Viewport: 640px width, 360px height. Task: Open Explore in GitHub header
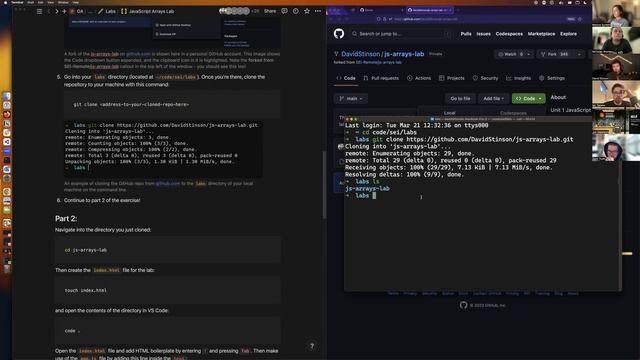568,34
